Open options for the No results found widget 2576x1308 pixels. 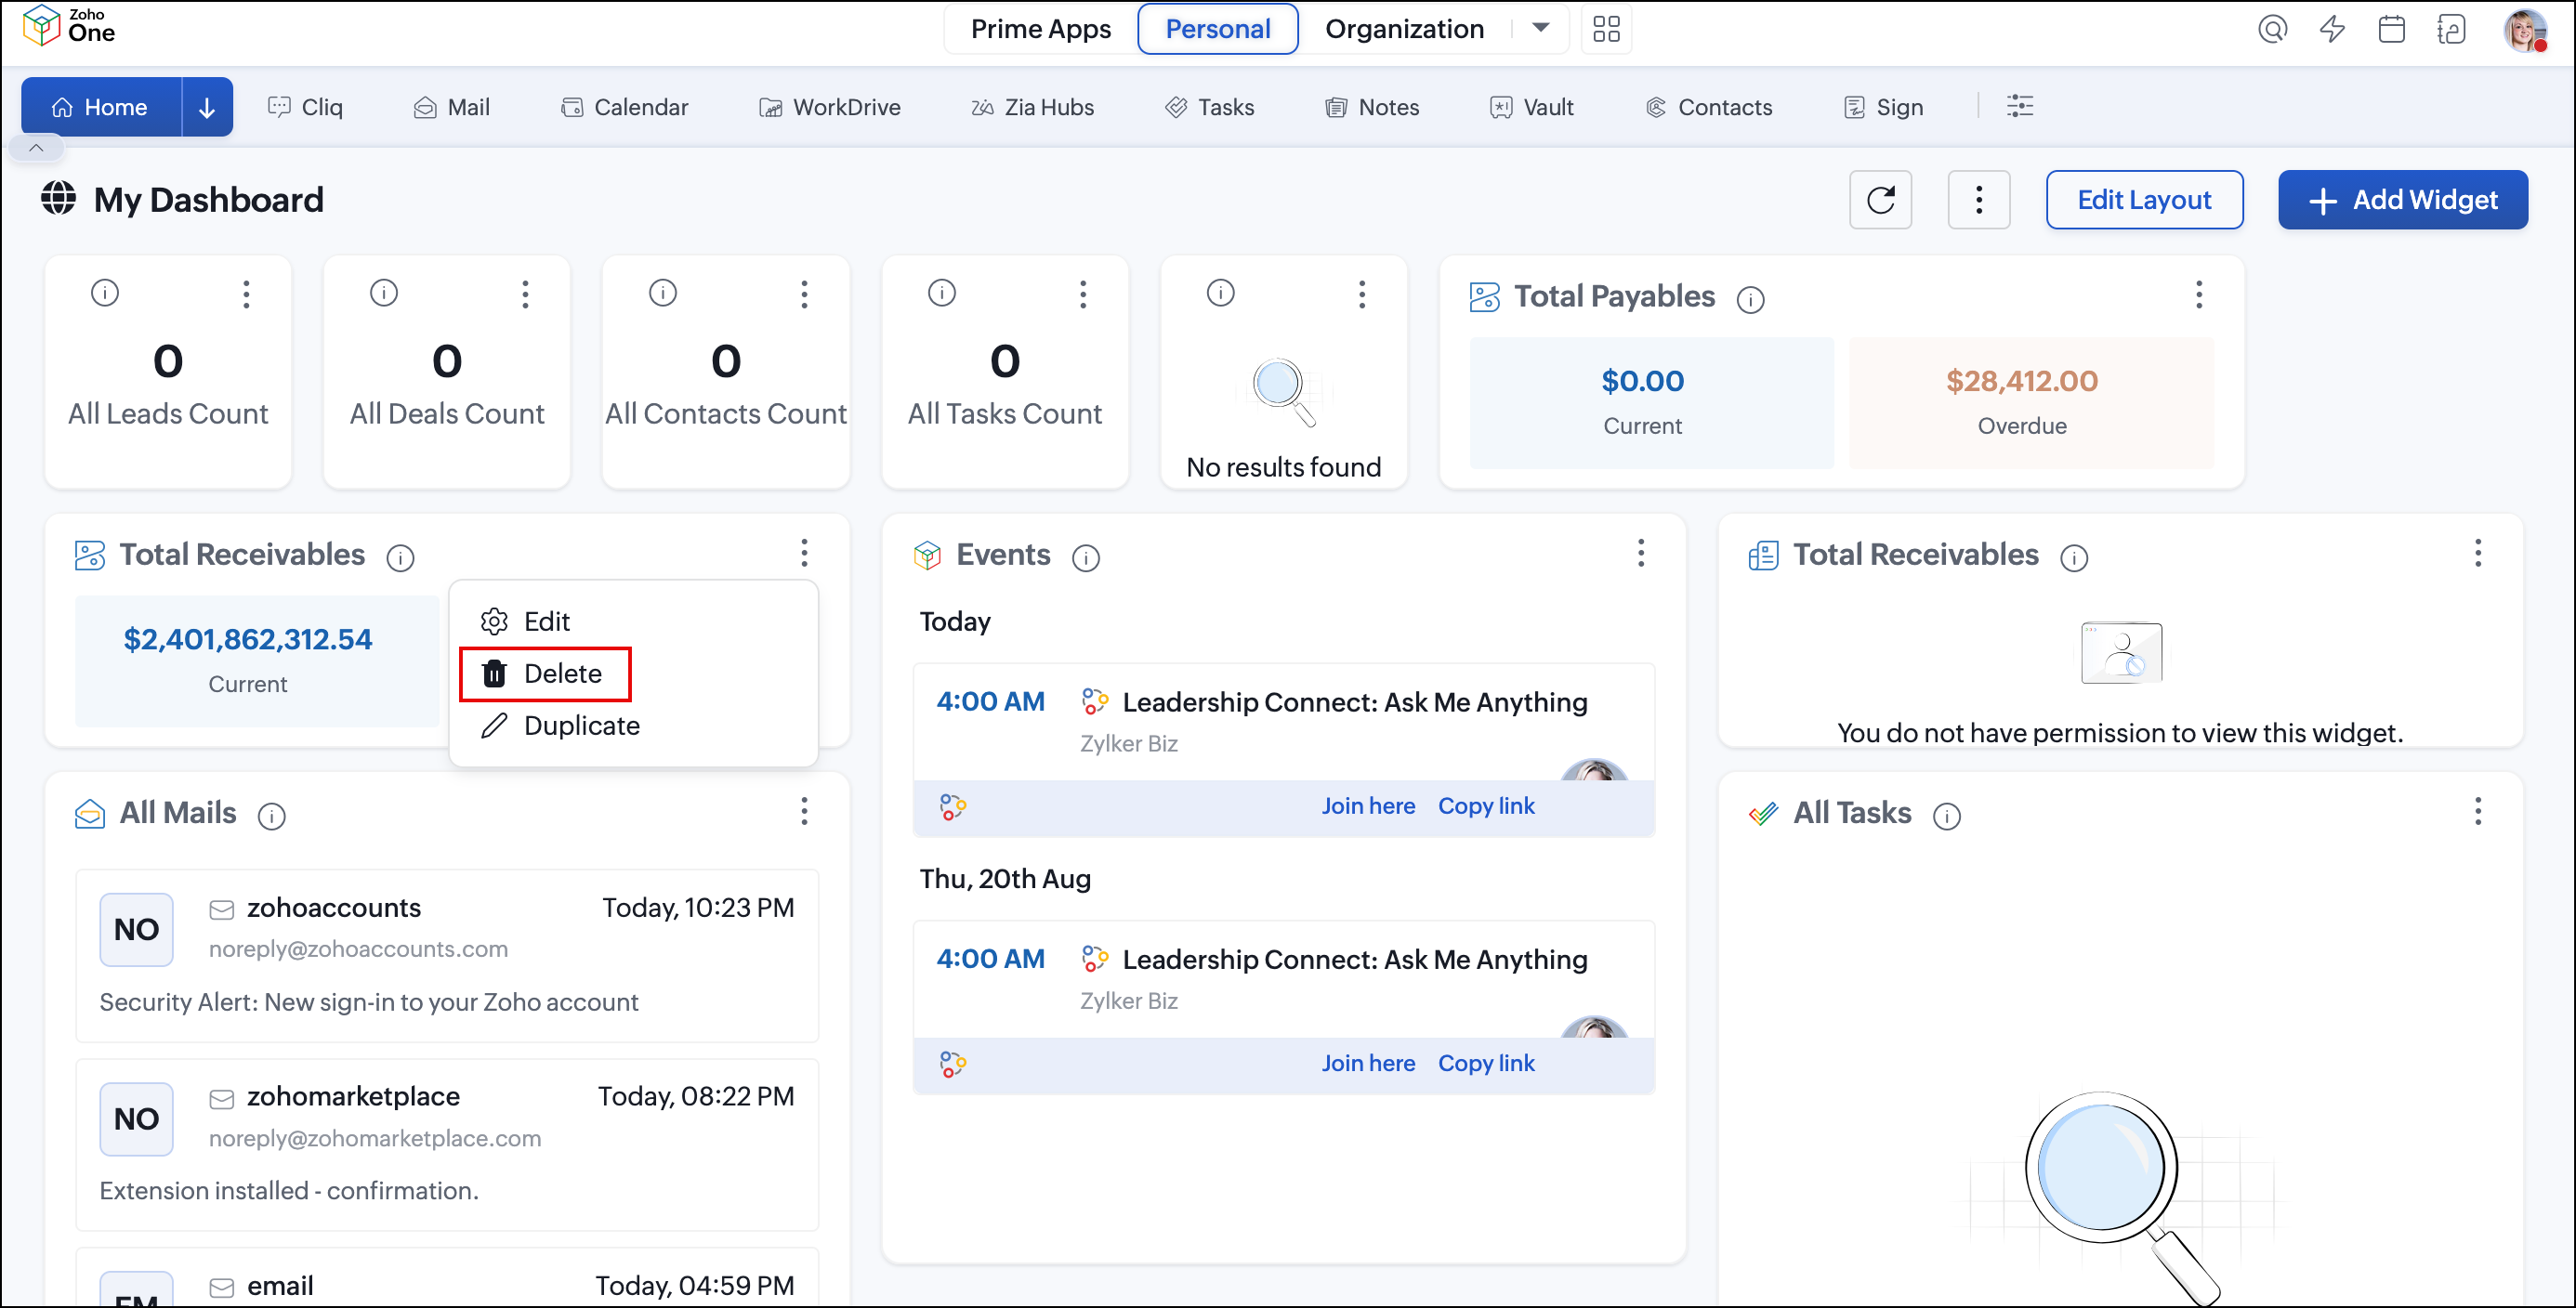click(x=1362, y=294)
